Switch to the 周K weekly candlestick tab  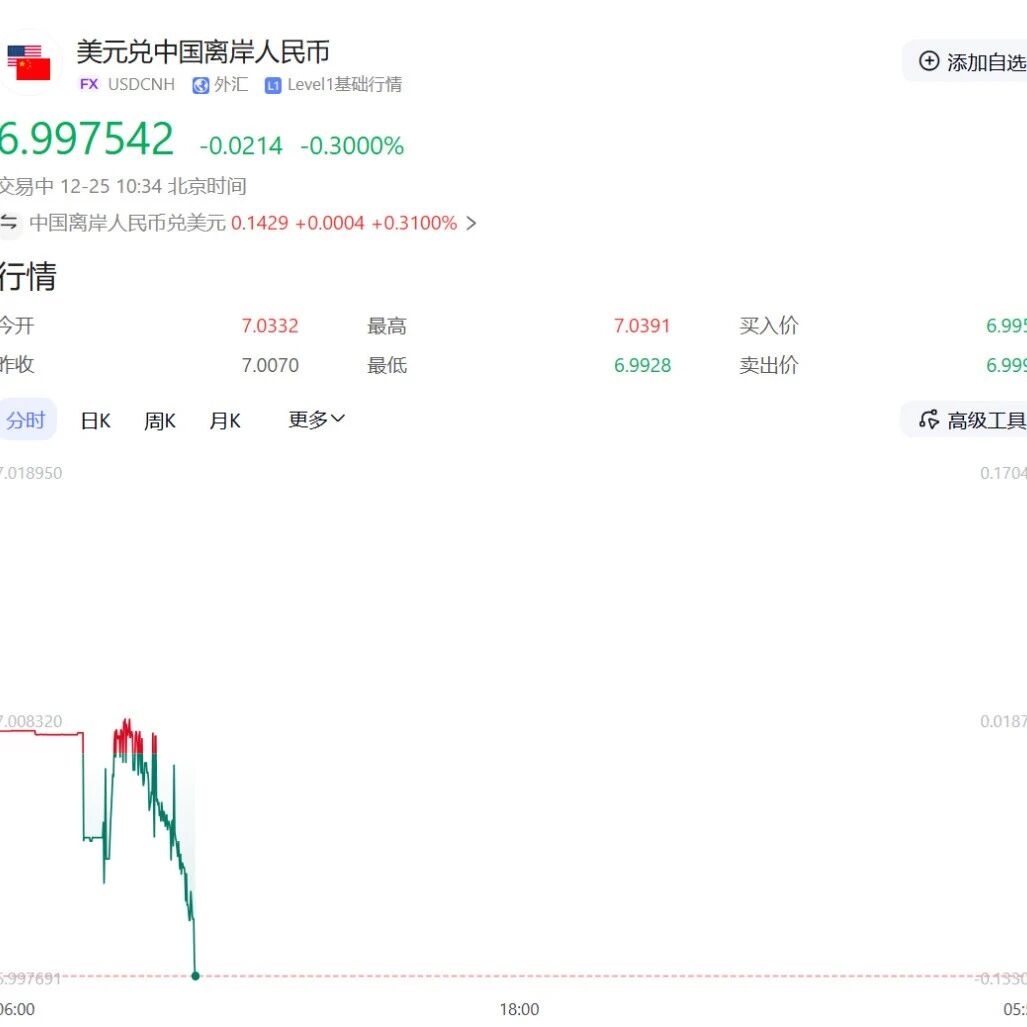click(160, 420)
